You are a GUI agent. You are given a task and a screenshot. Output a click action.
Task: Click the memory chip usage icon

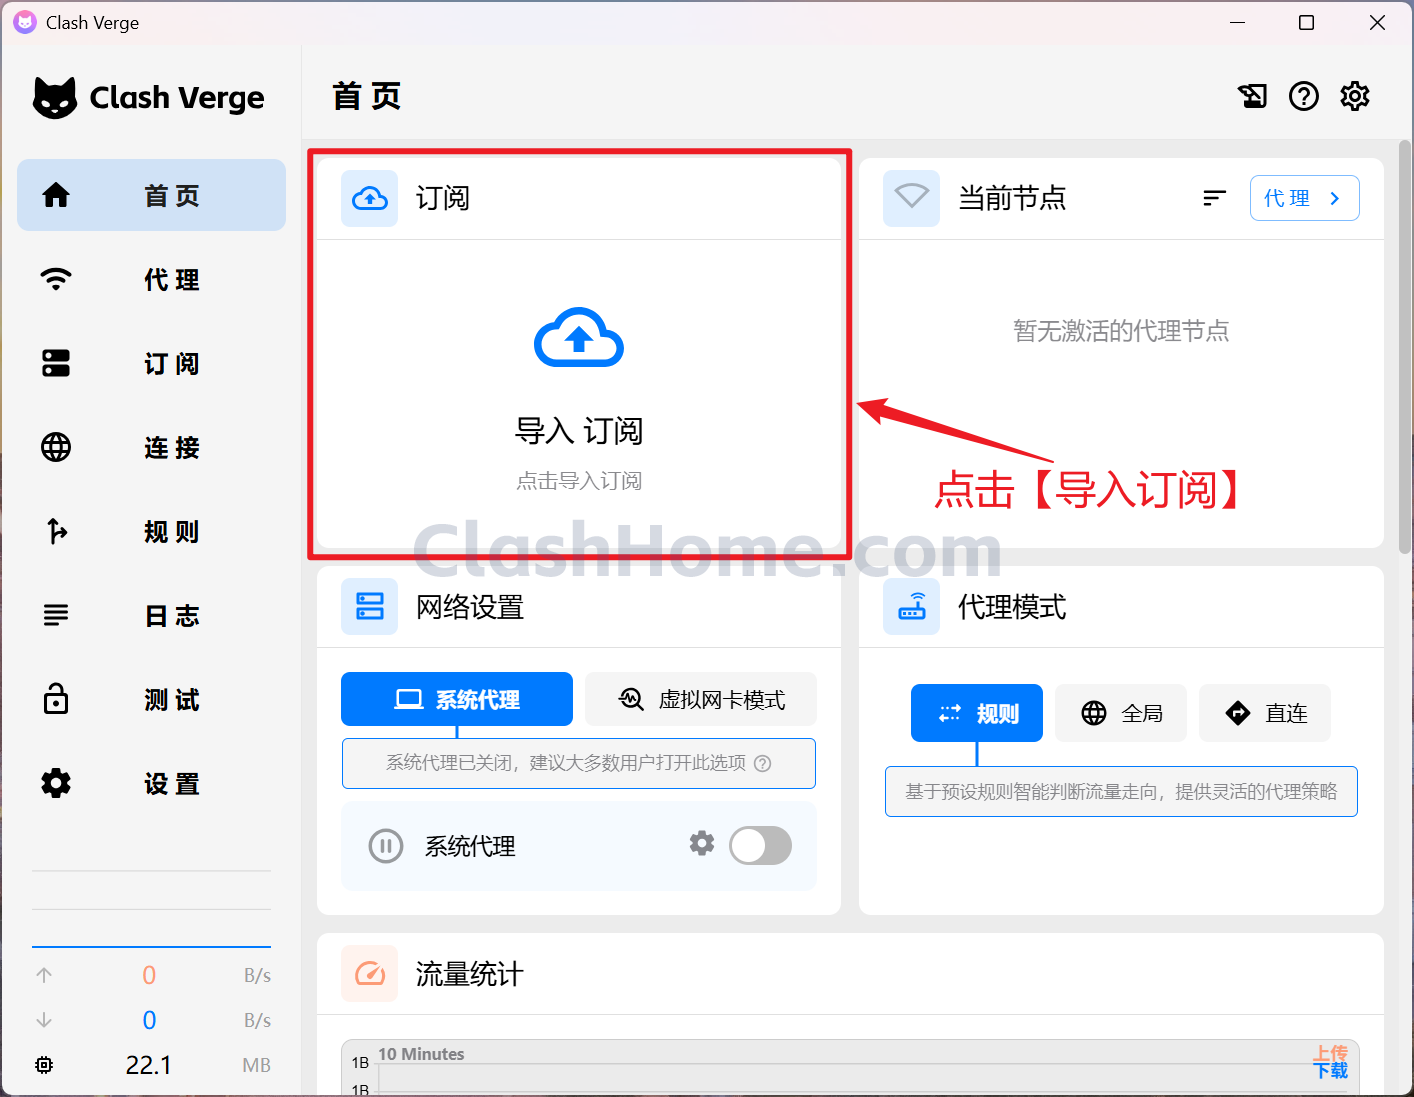tap(44, 1065)
